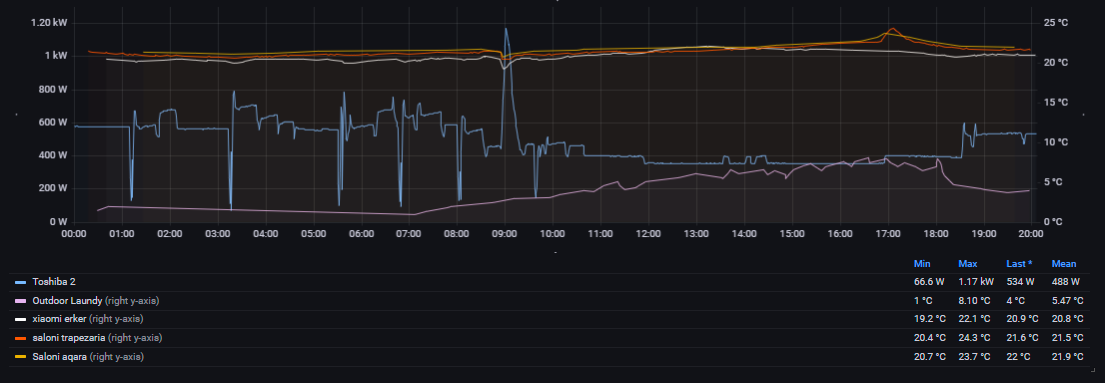Click the xiaomi erker Min value 19.2 °C
The height and width of the screenshot is (383, 1105).
[x=930, y=320]
